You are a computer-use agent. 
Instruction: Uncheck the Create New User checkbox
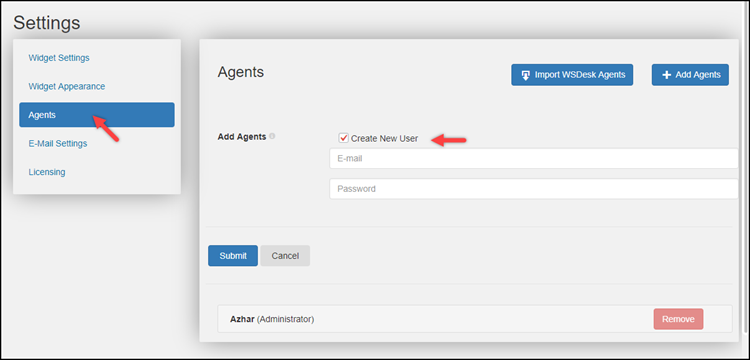pyautogui.click(x=343, y=138)
